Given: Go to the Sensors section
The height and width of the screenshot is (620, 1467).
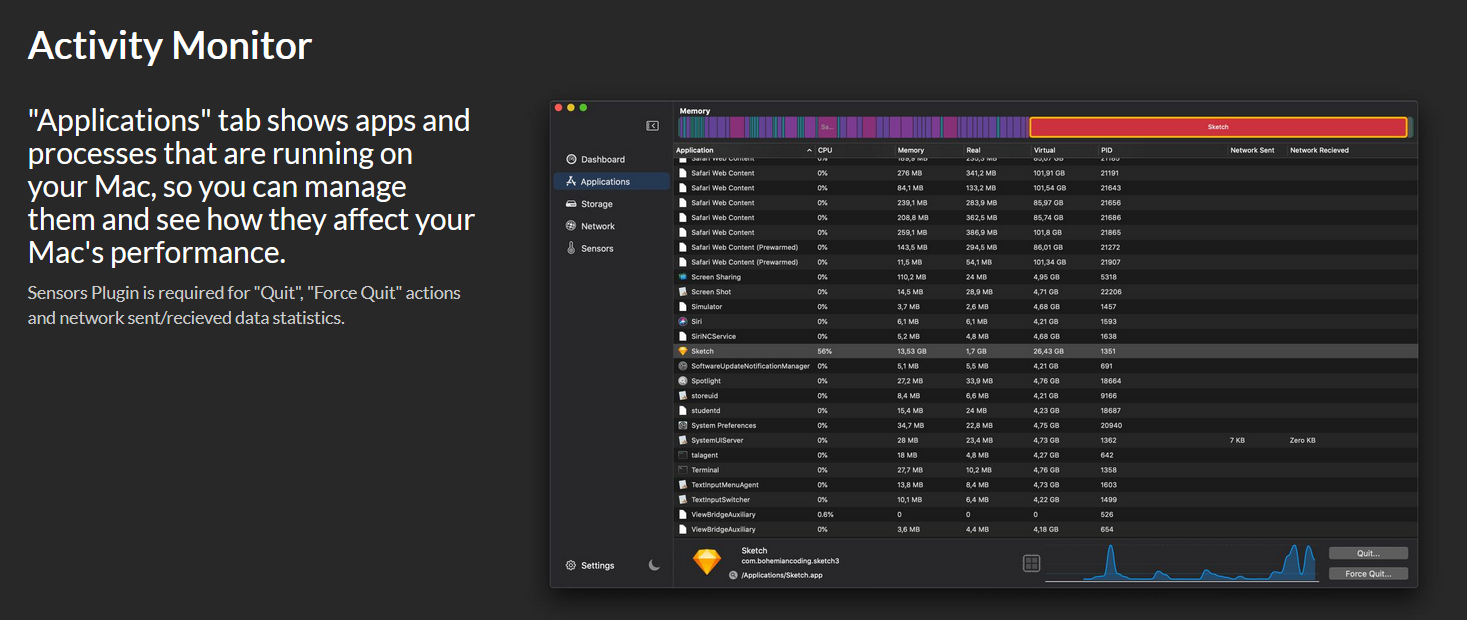Looking at the screenshot, I should tap(612, 248).
